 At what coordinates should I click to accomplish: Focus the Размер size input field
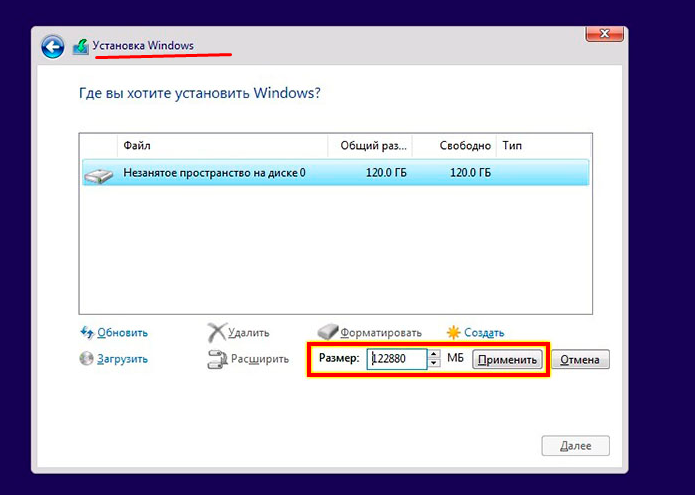(397, 359)
